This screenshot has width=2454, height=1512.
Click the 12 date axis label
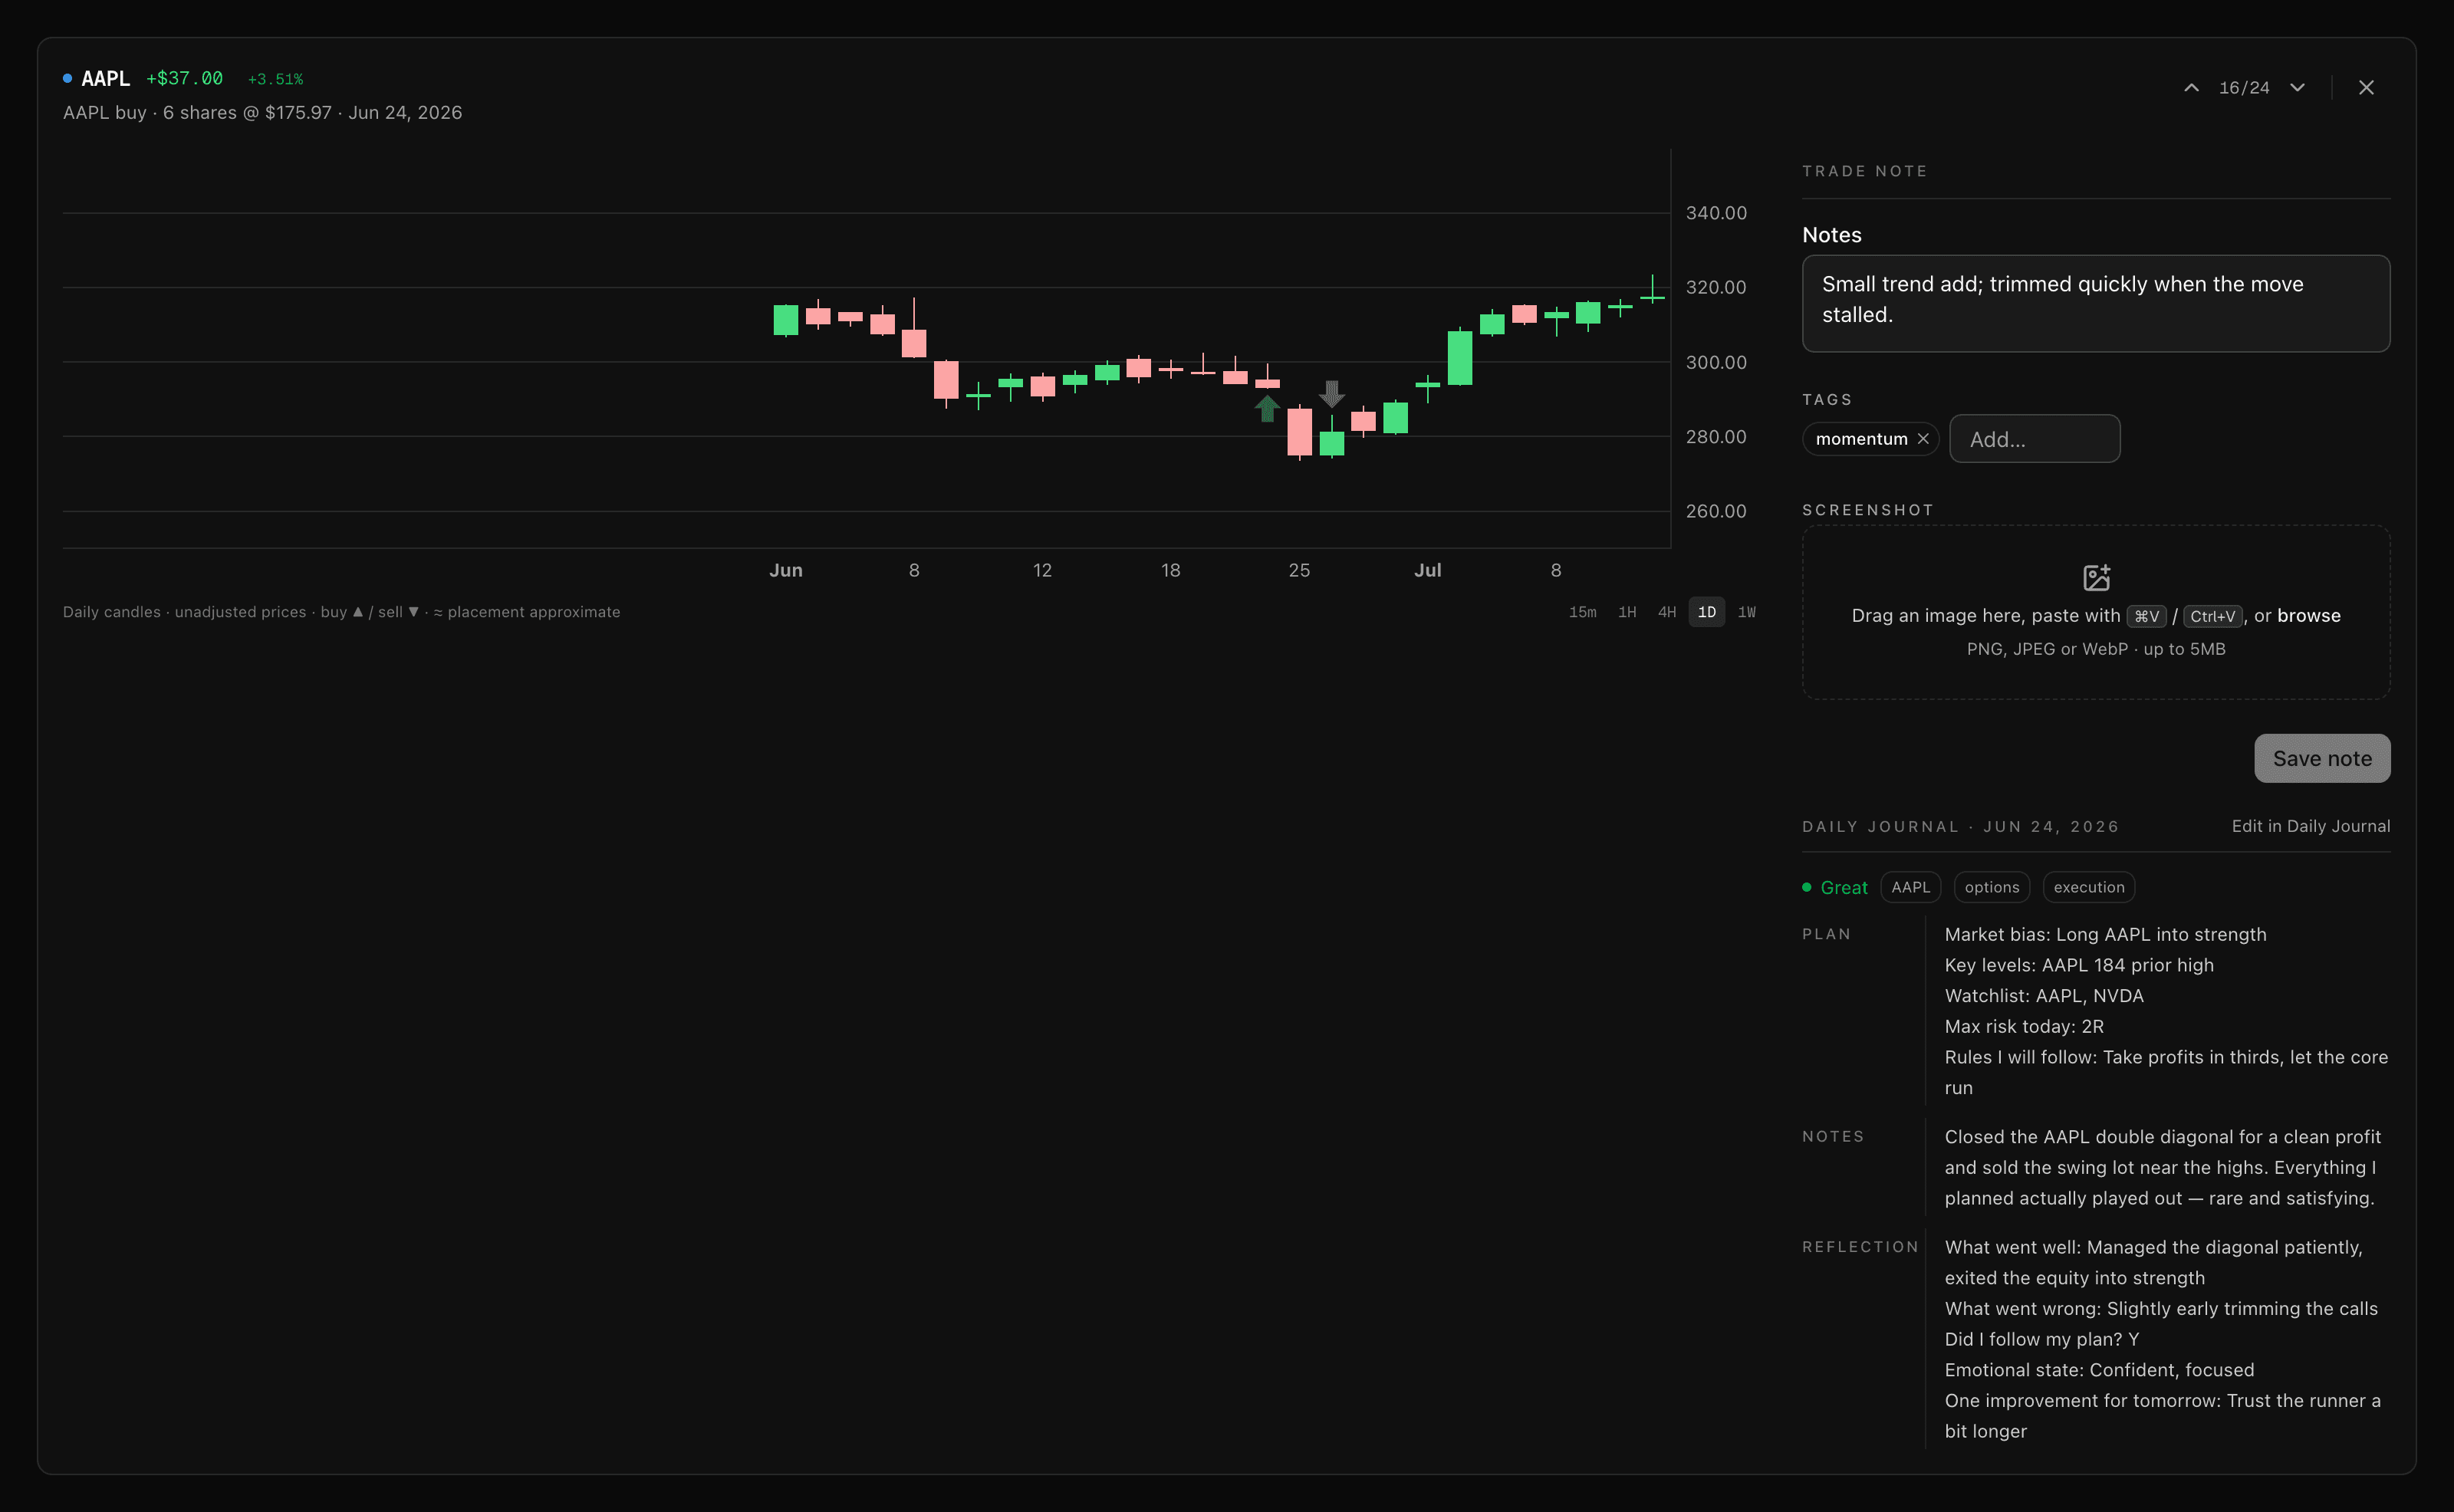1042,570
